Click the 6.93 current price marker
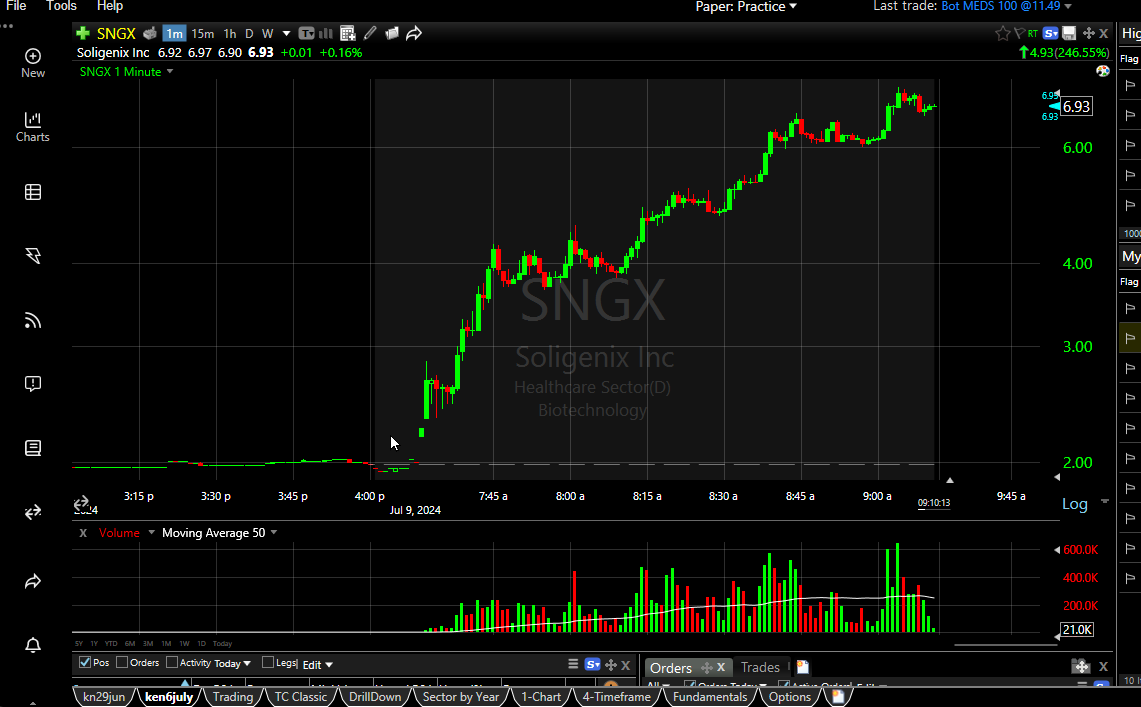This screenshot has height=707, width=1141. (x=1076, y=107)
